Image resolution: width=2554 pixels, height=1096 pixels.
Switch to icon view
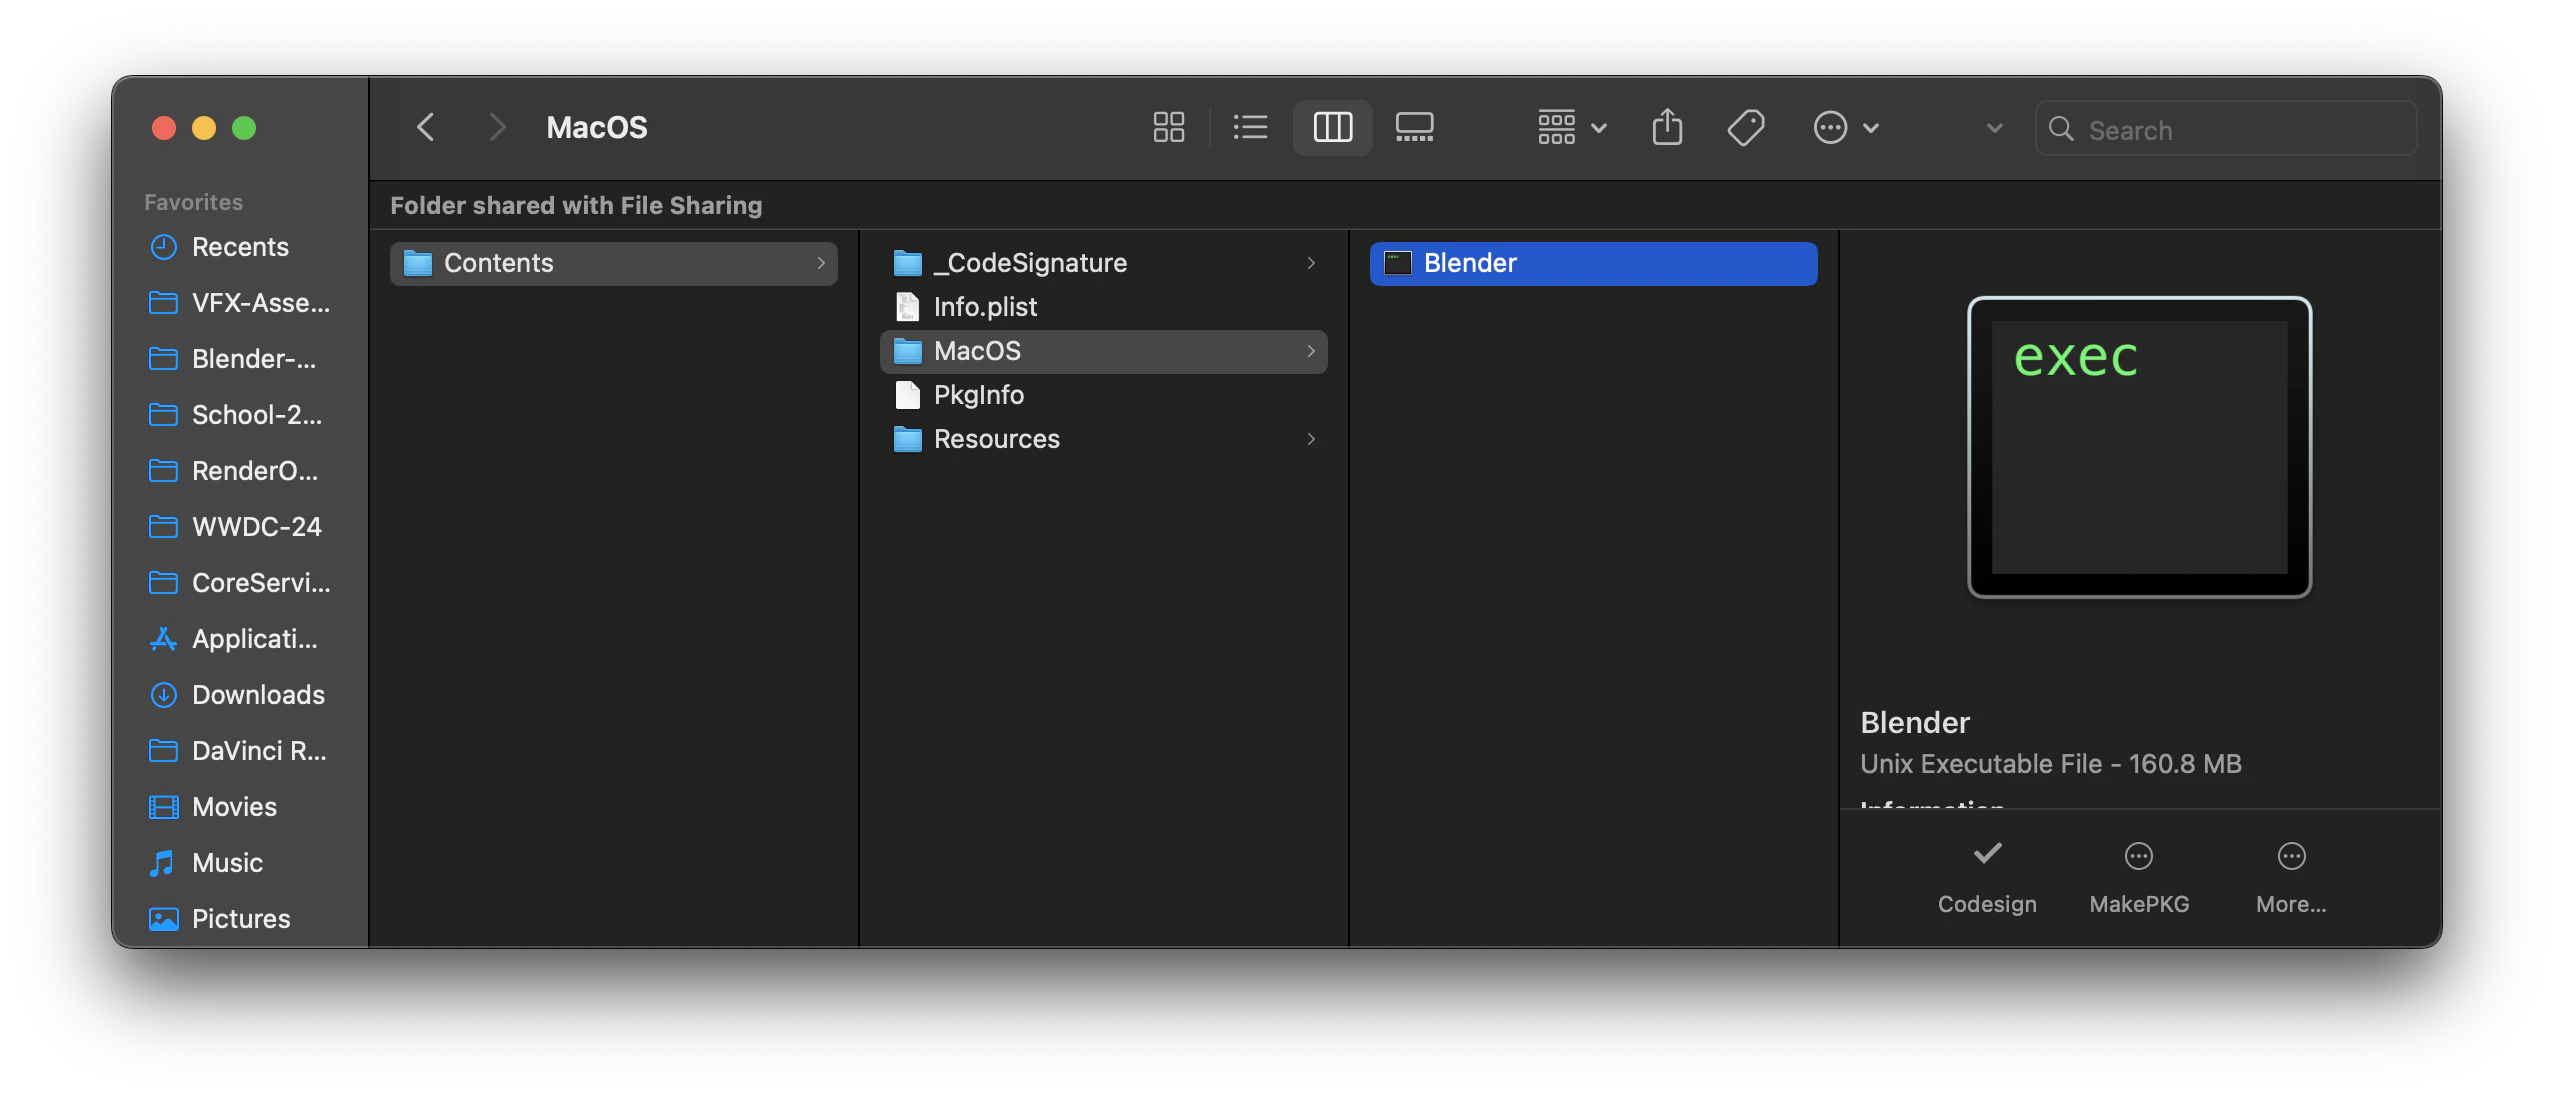[1168, 128]
